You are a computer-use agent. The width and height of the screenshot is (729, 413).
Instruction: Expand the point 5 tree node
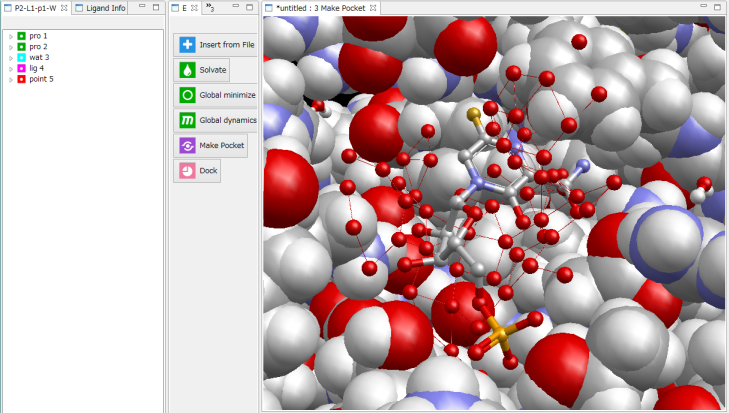(11, 80)
